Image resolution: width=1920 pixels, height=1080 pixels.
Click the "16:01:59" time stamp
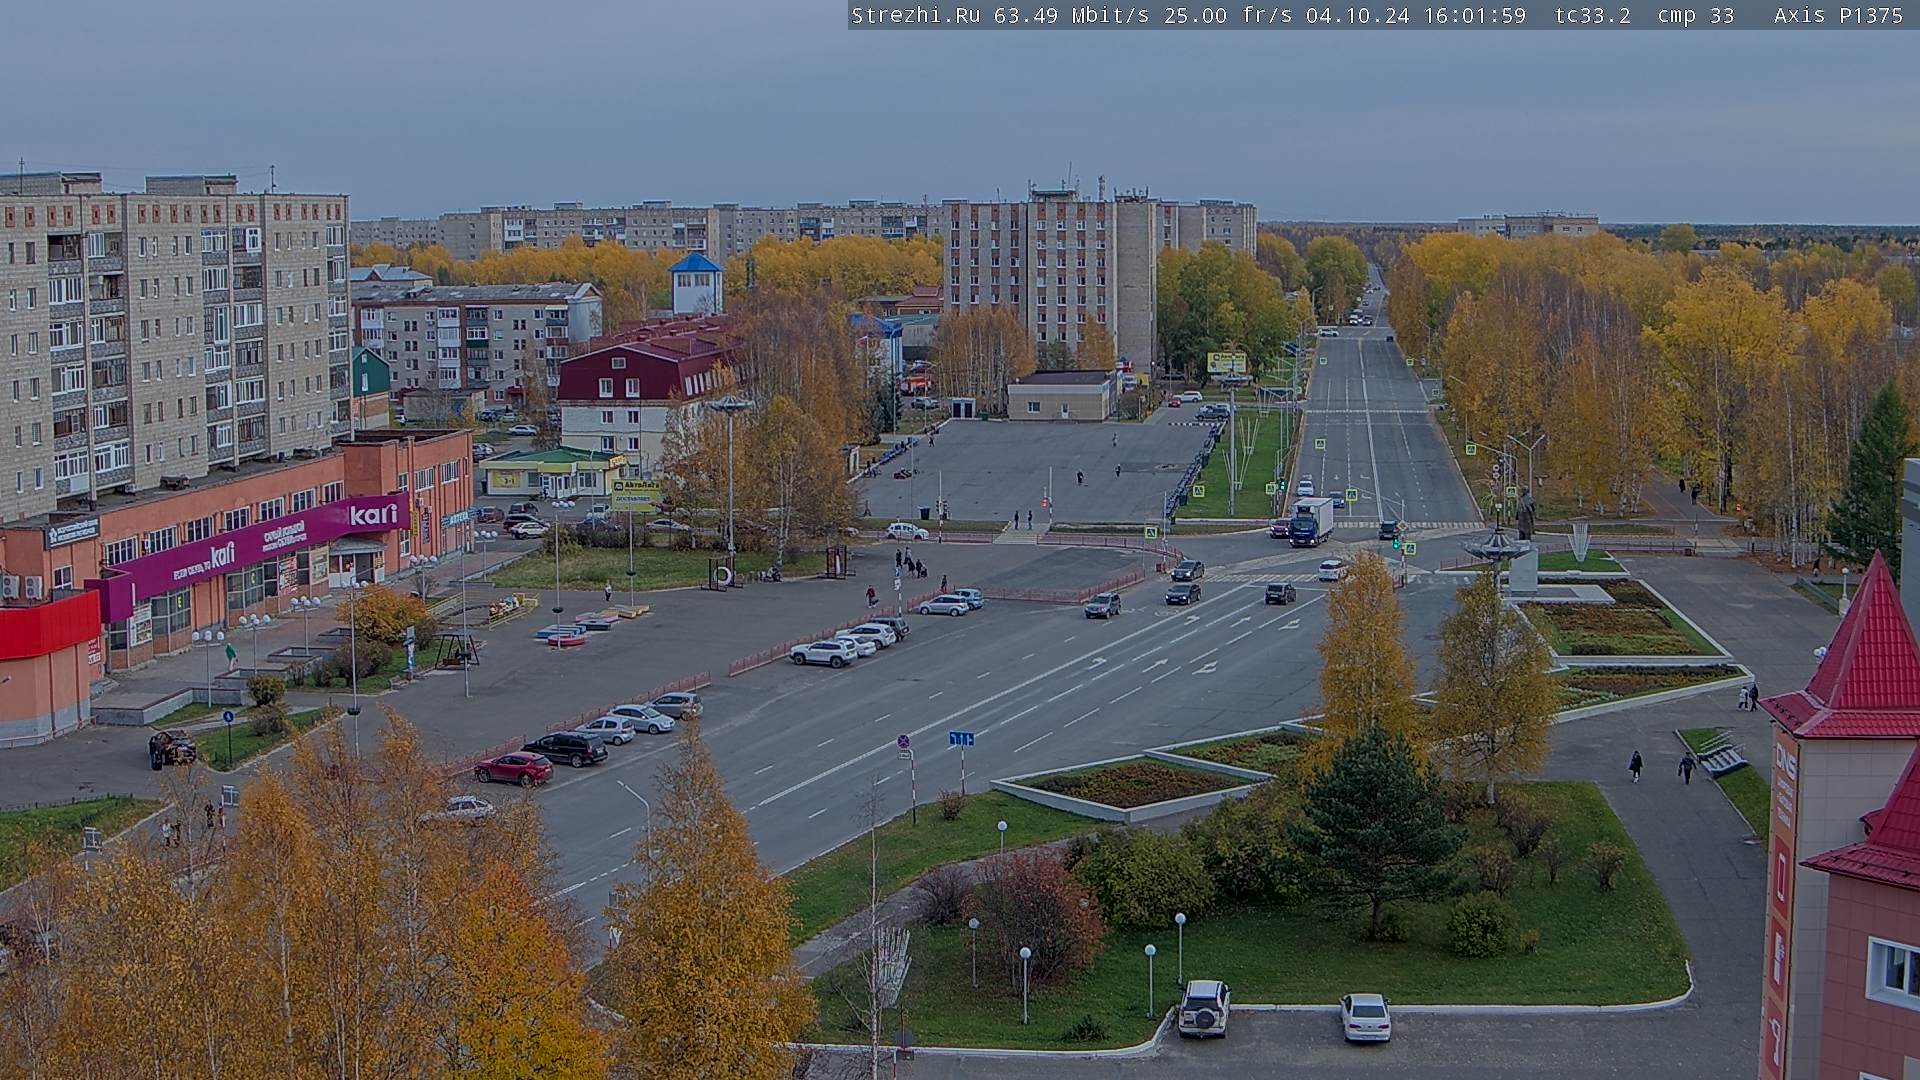pyautogui.click(x=1474, y=15)
